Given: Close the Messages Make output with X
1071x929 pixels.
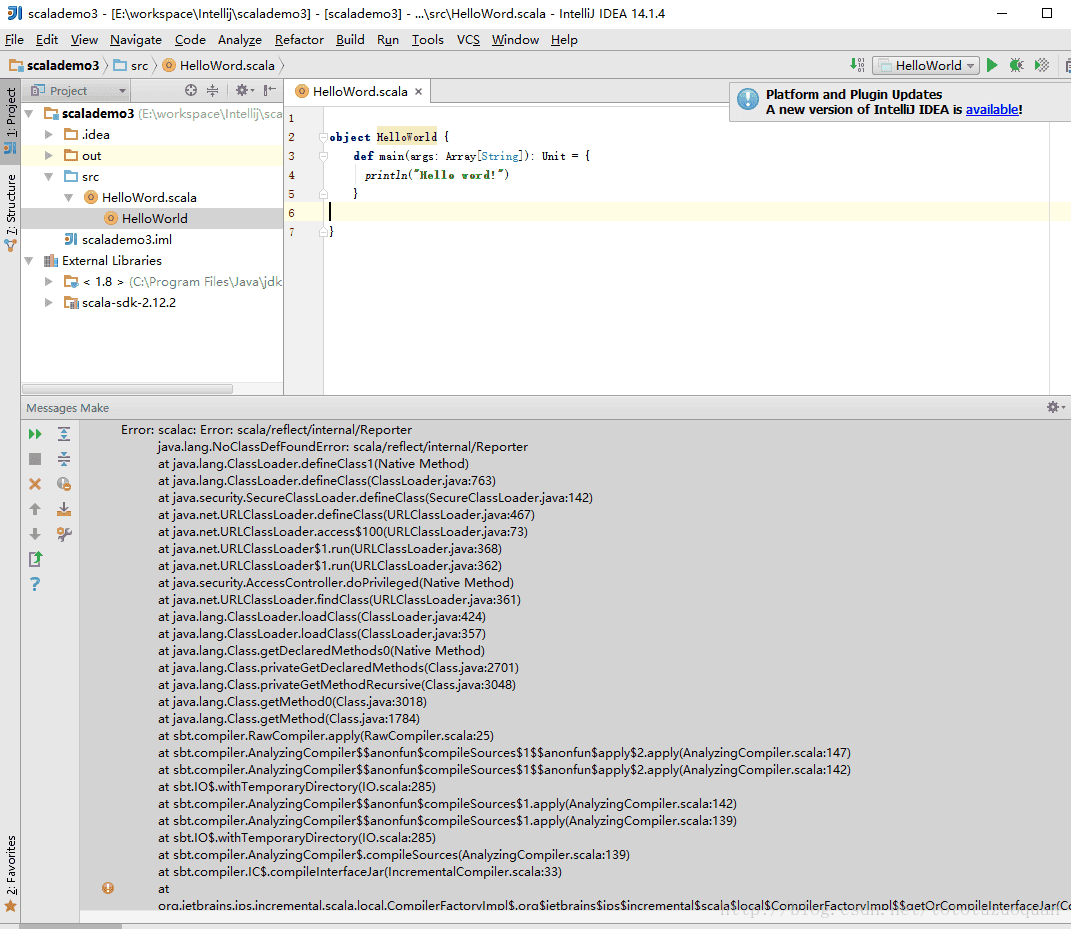Looking at the screenshot, I should pyautogui.click(x=35, y=484).
